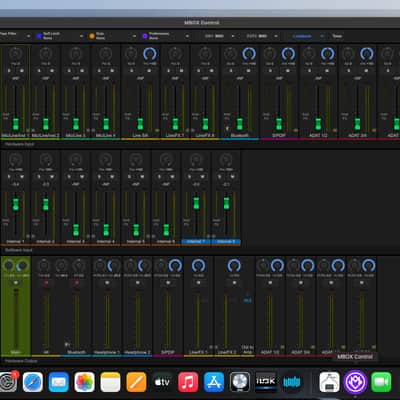The image size is (400, 400).
Task: Toggle the red mute button on Alt output
Action: [46, 283]
